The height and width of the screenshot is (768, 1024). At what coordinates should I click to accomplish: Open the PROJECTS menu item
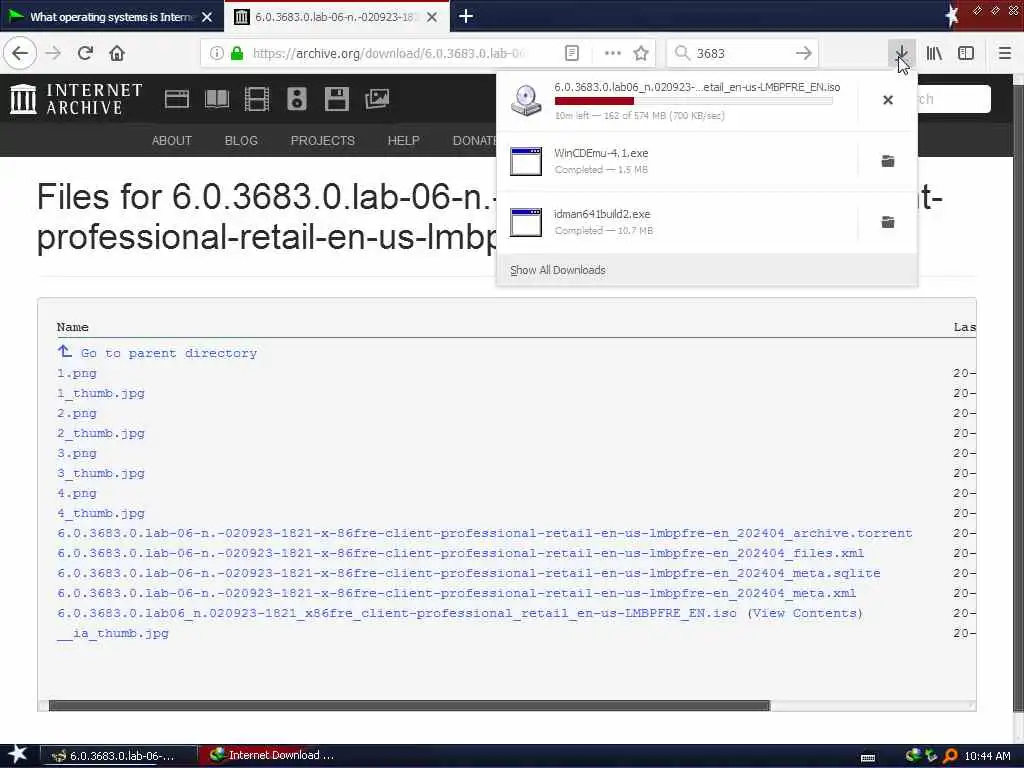pyautogui.click(x=323, y=140)
